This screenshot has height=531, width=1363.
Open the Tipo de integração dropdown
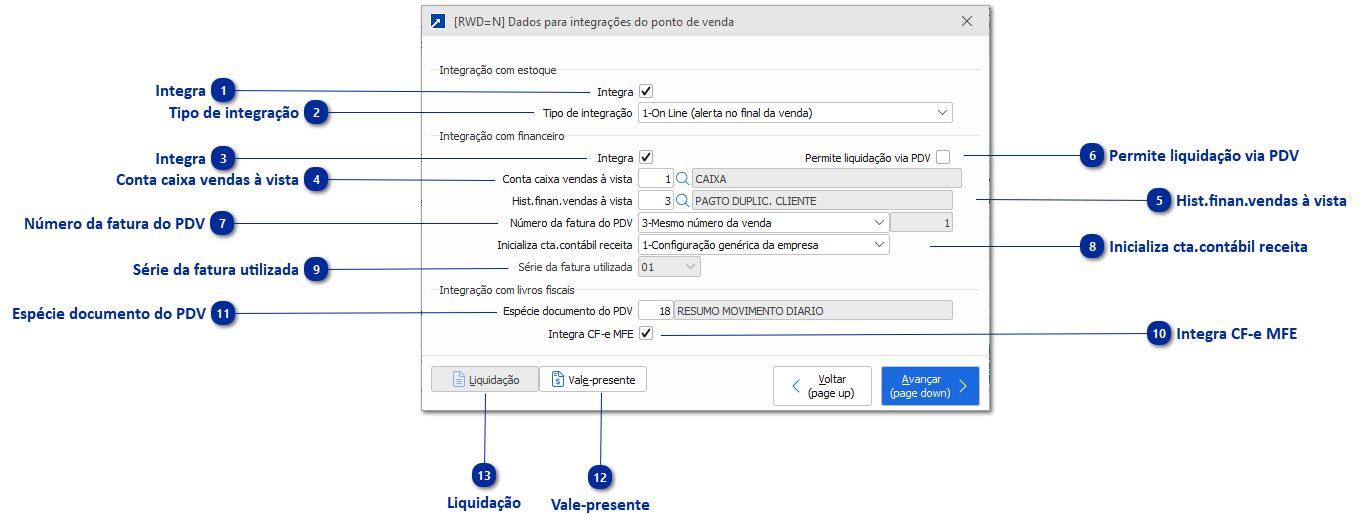795,113
